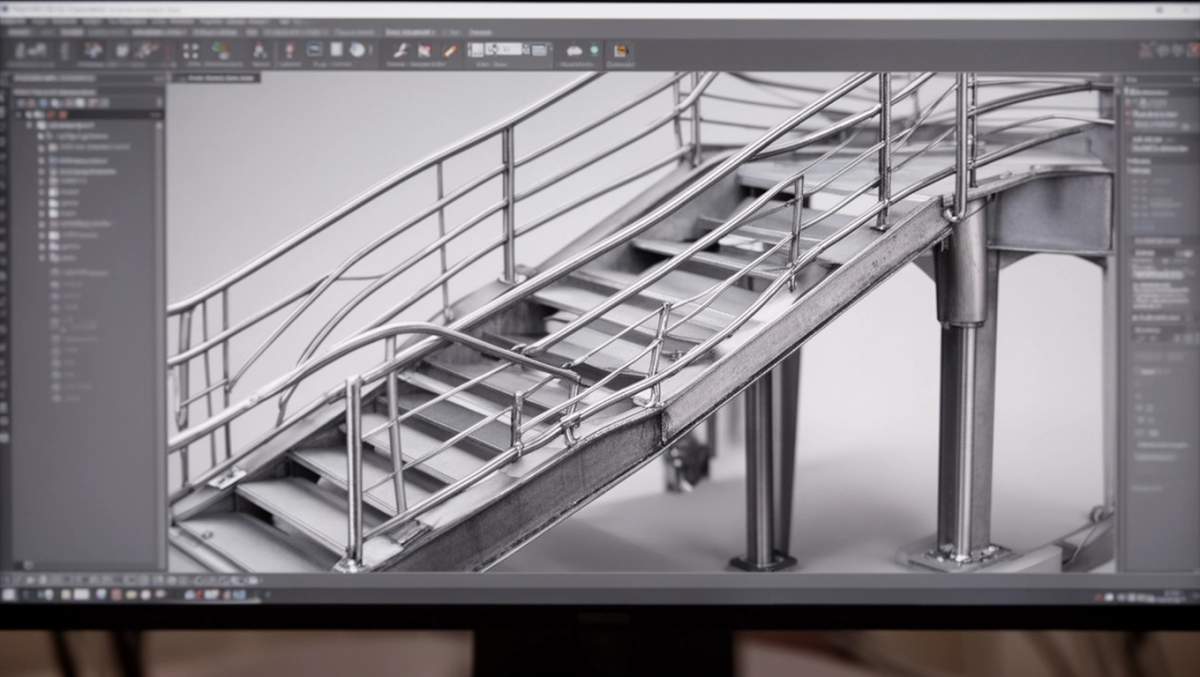This screenshot has height=677, width=1200.
Task: Click the human figure icon in the ribbon
Action: click(x=260, y=50)
